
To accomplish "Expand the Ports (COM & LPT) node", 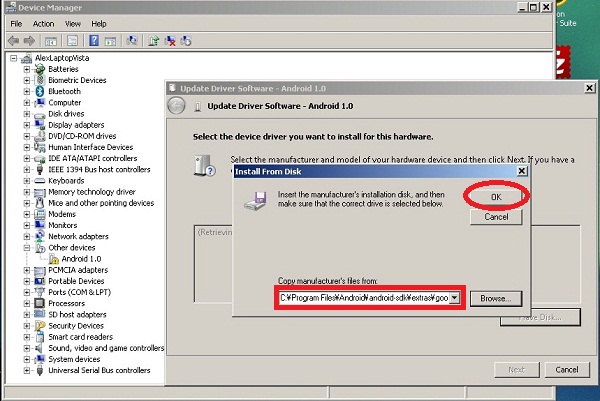I will tap(26, 292).
